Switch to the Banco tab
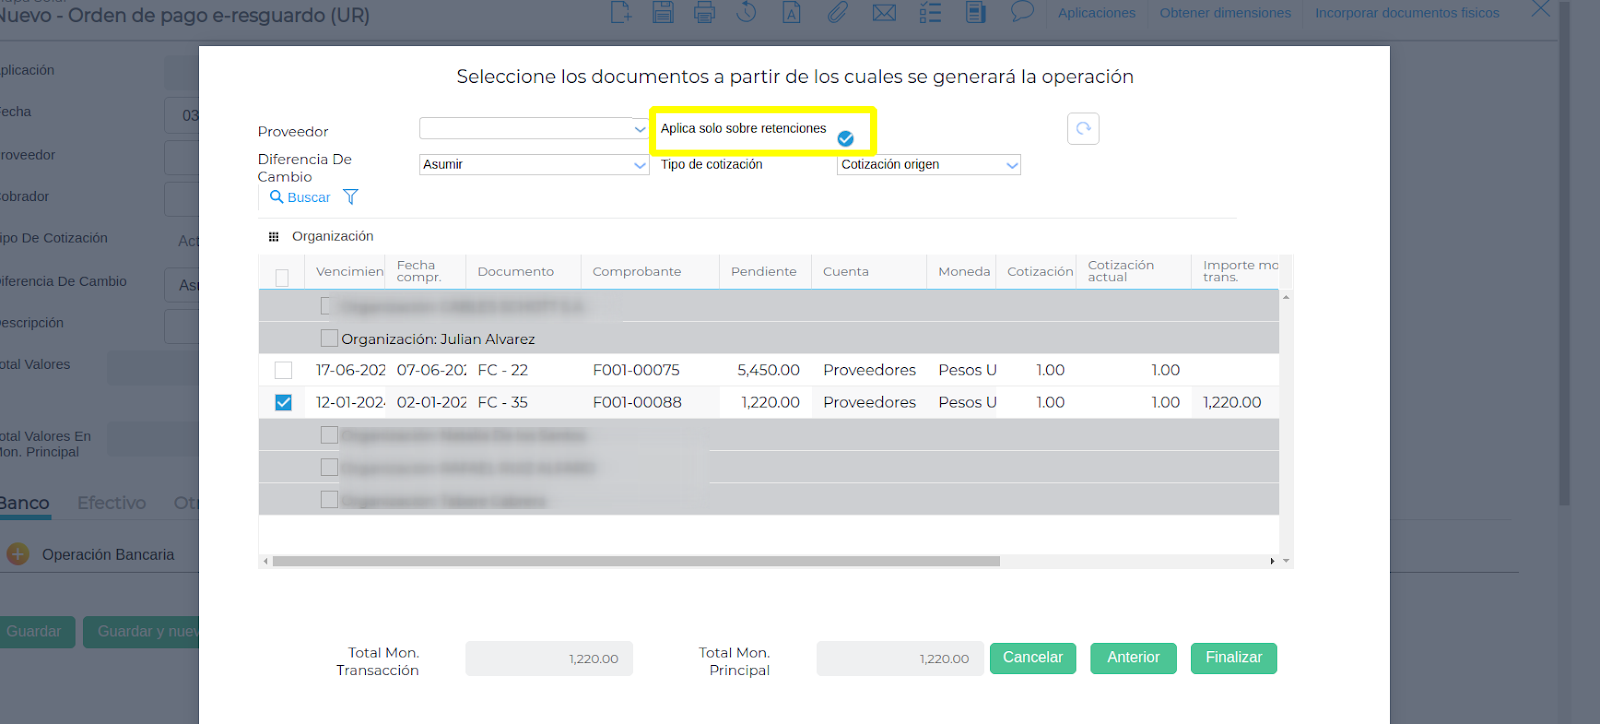 (24, 503)
